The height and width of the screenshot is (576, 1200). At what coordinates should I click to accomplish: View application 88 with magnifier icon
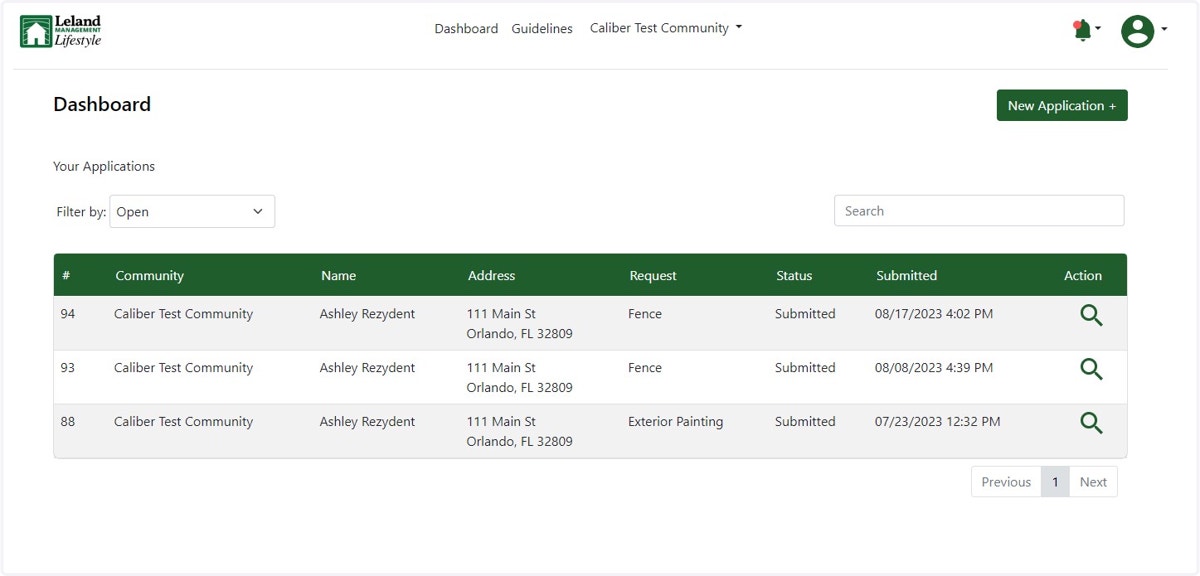tap(1091, 423)
